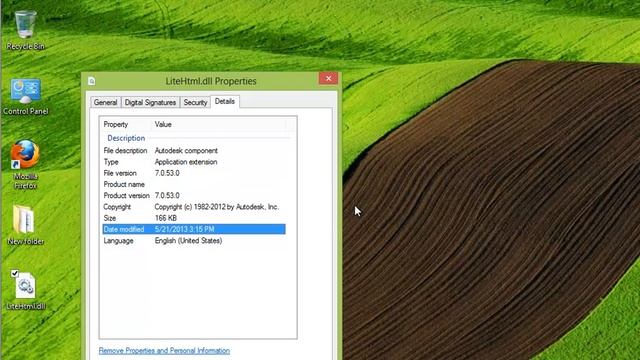Click the value Autodesk component

tap(186, 151)
